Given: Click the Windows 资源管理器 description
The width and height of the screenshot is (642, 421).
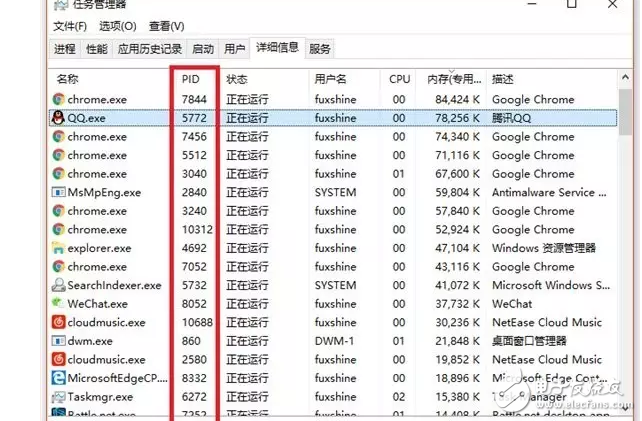Looking at the screenshot, I should tap(544, 248).
